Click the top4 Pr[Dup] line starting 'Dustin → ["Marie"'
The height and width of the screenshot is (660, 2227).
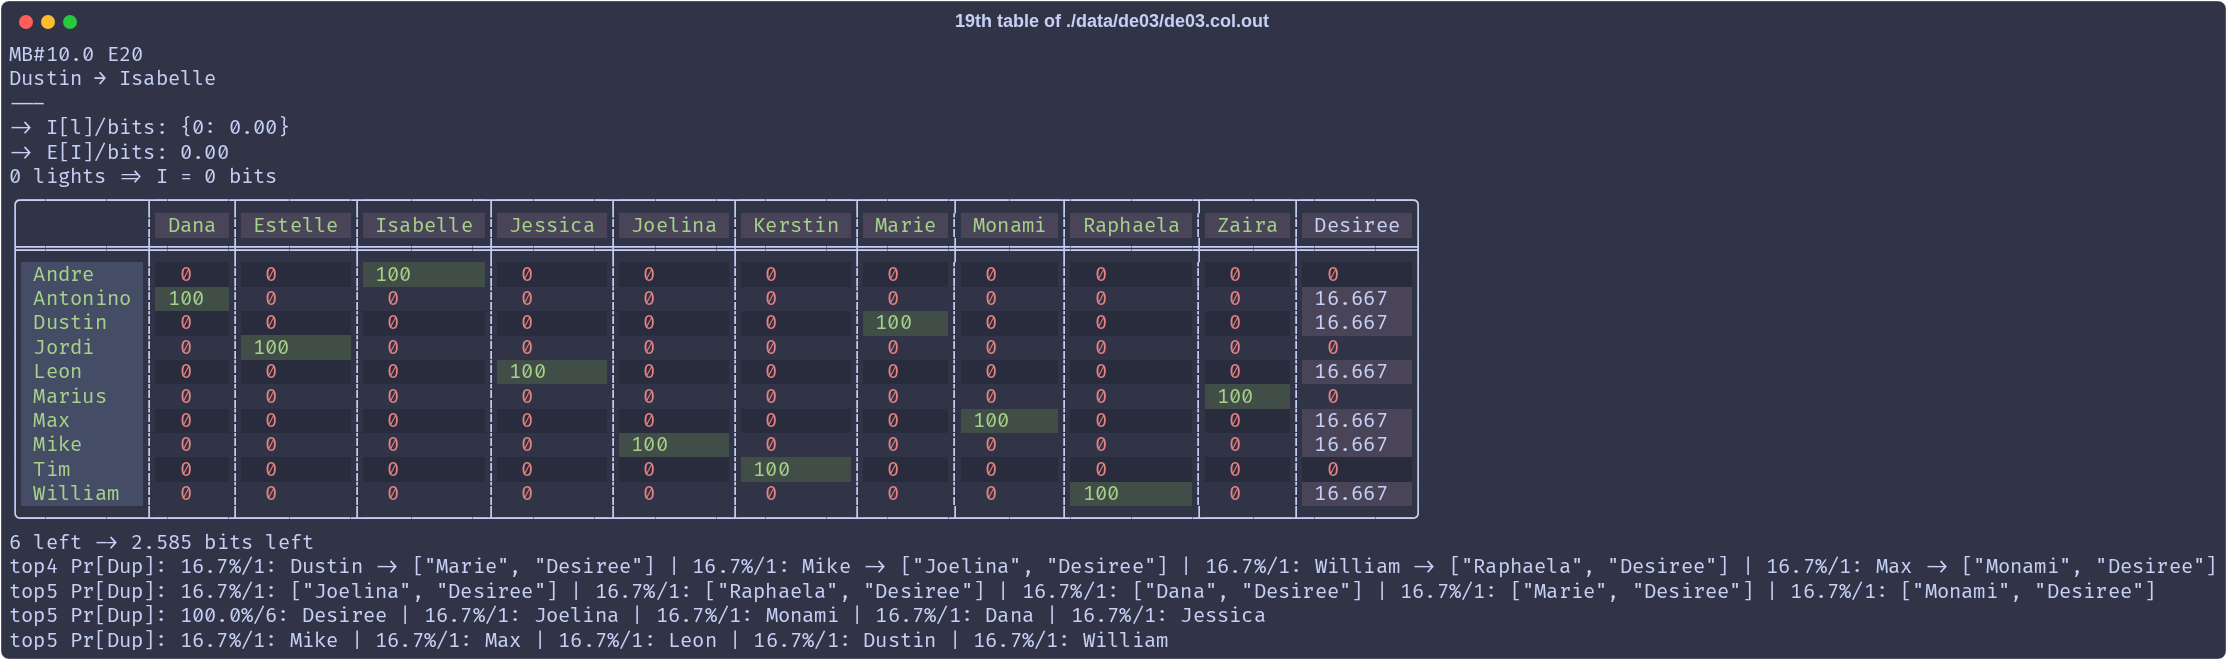point(1113,566)
